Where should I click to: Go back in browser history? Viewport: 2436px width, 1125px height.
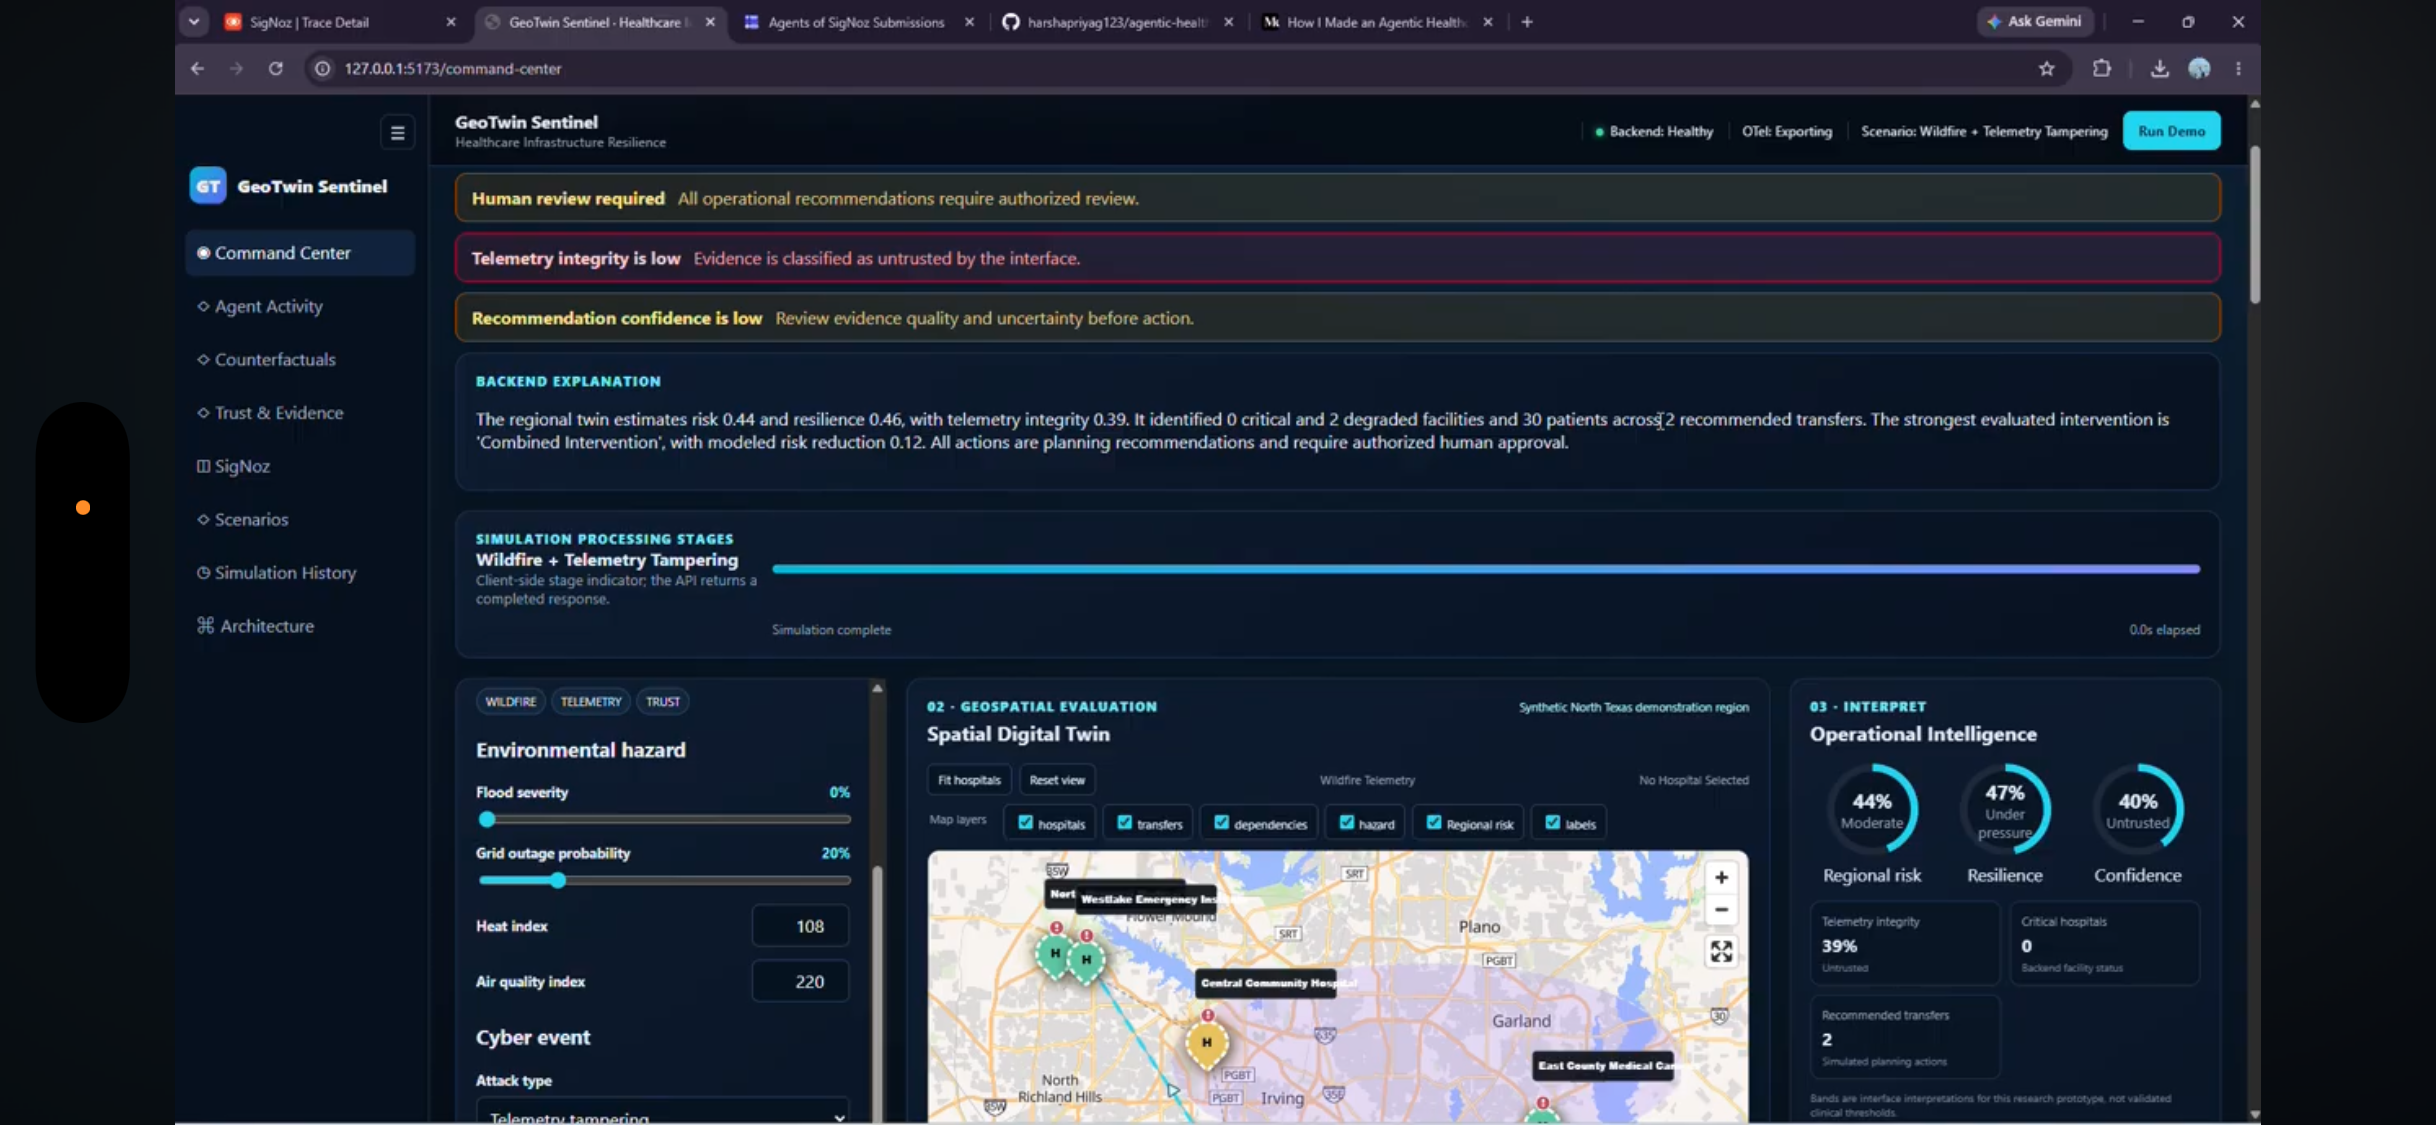197,68
